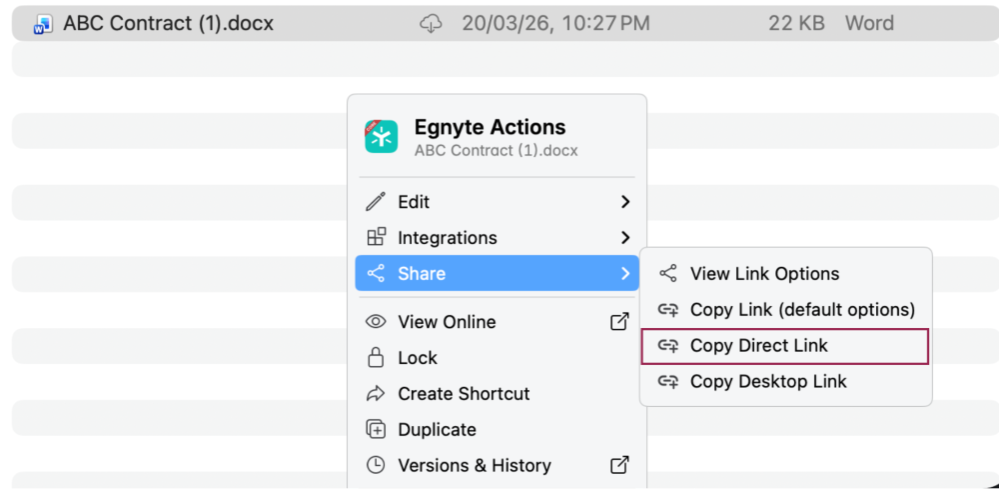
Task: Click the link icon beside Copy Direct Link
Action: (668, 346)
